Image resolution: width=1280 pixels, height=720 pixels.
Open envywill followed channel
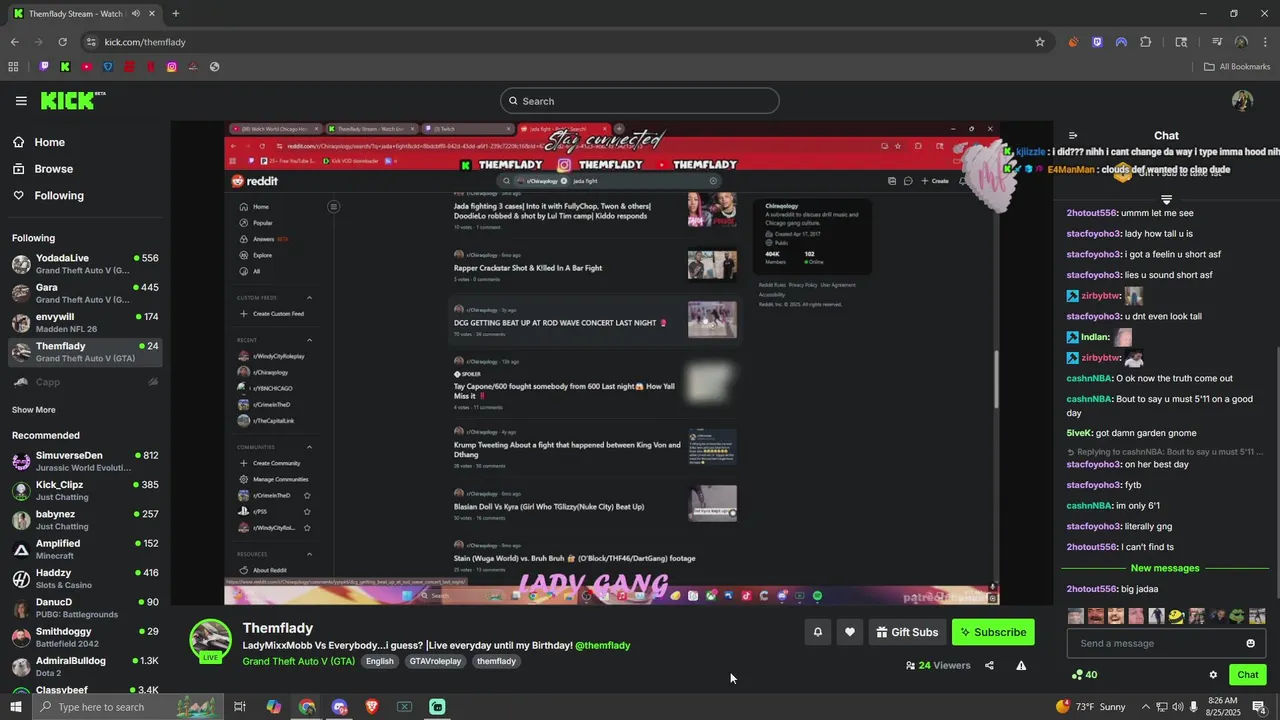pos(85,322)
